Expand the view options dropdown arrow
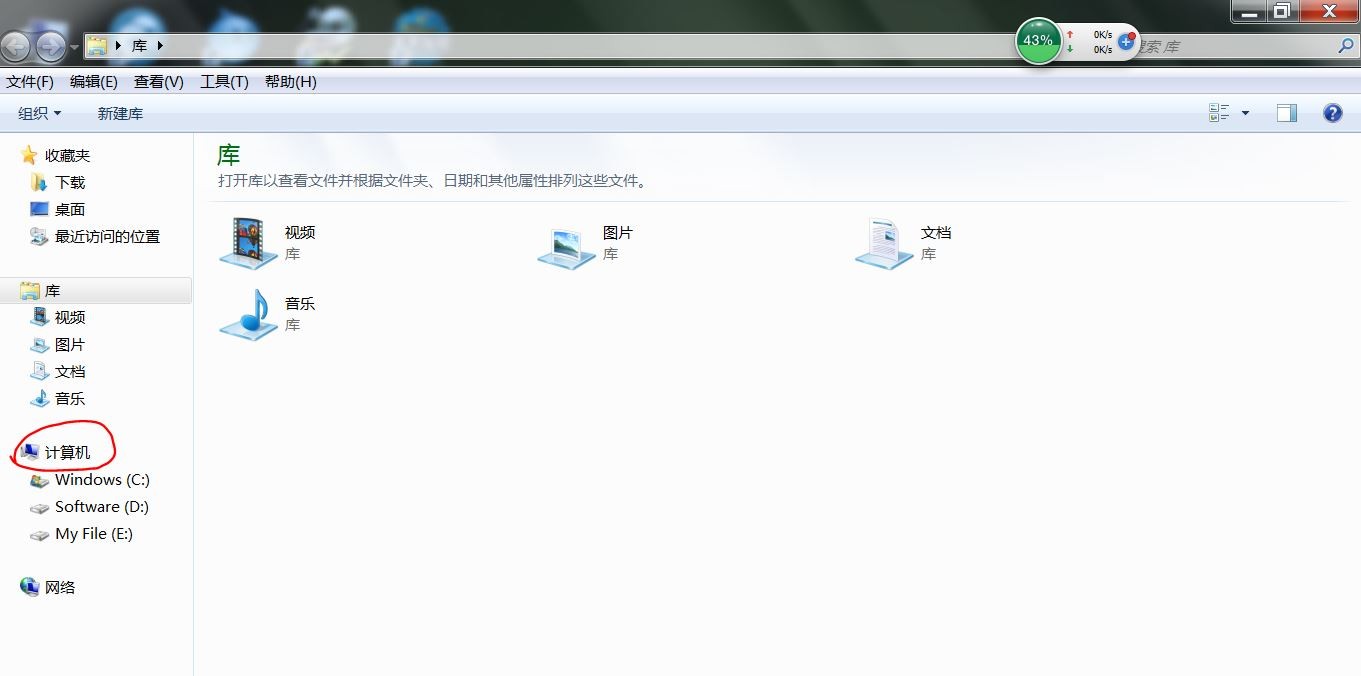The image size is (1361, 676). click(x=1245, y=113)
